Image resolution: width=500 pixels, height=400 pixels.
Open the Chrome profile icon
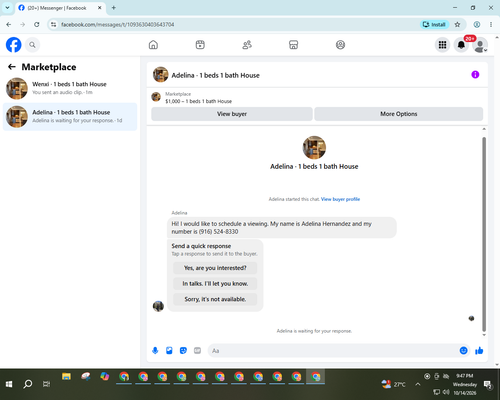[x=477, y=25]
